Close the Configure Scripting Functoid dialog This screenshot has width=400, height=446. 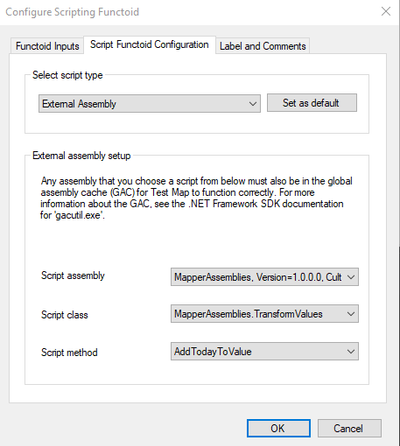[386, 12]
